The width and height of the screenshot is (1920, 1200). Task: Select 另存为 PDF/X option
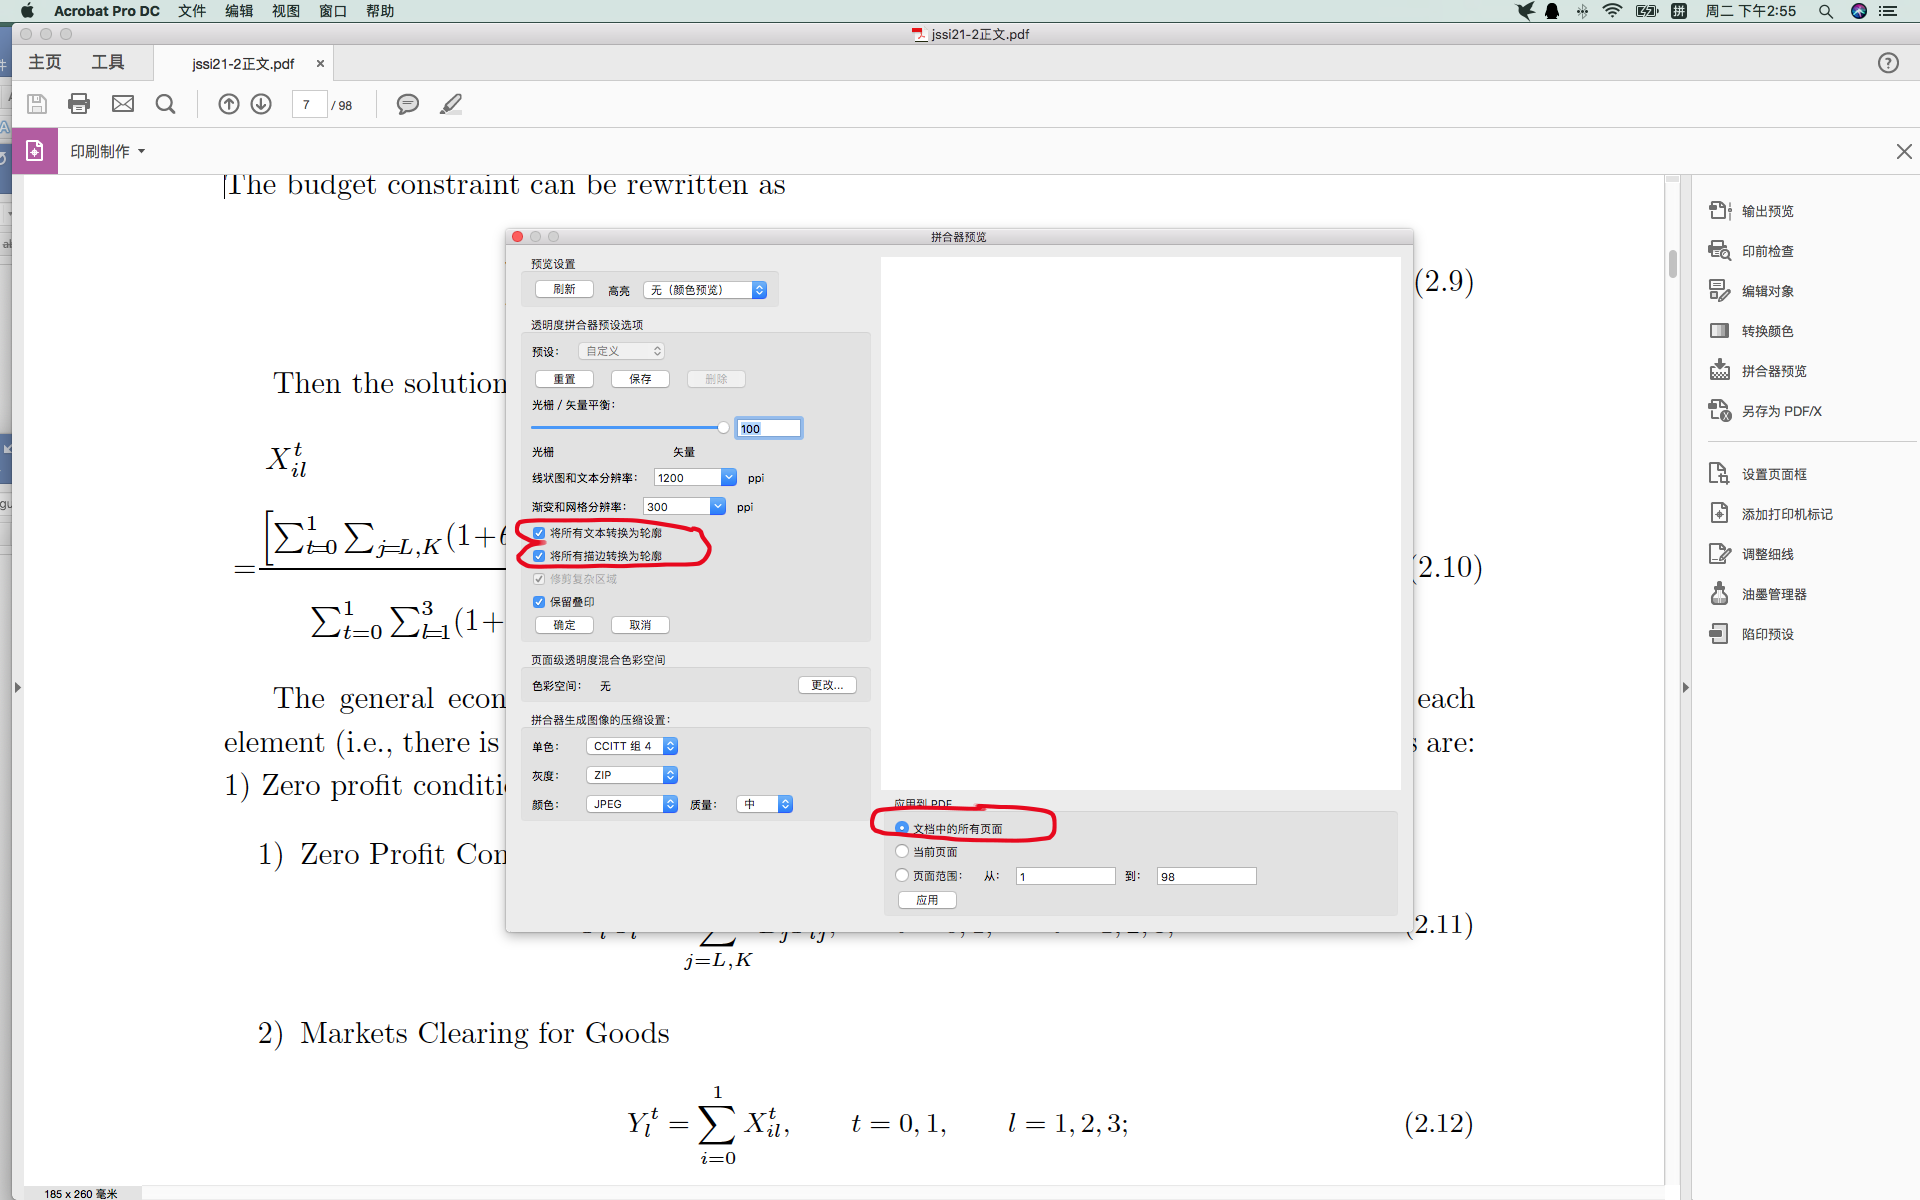[x=1780, y=411]
